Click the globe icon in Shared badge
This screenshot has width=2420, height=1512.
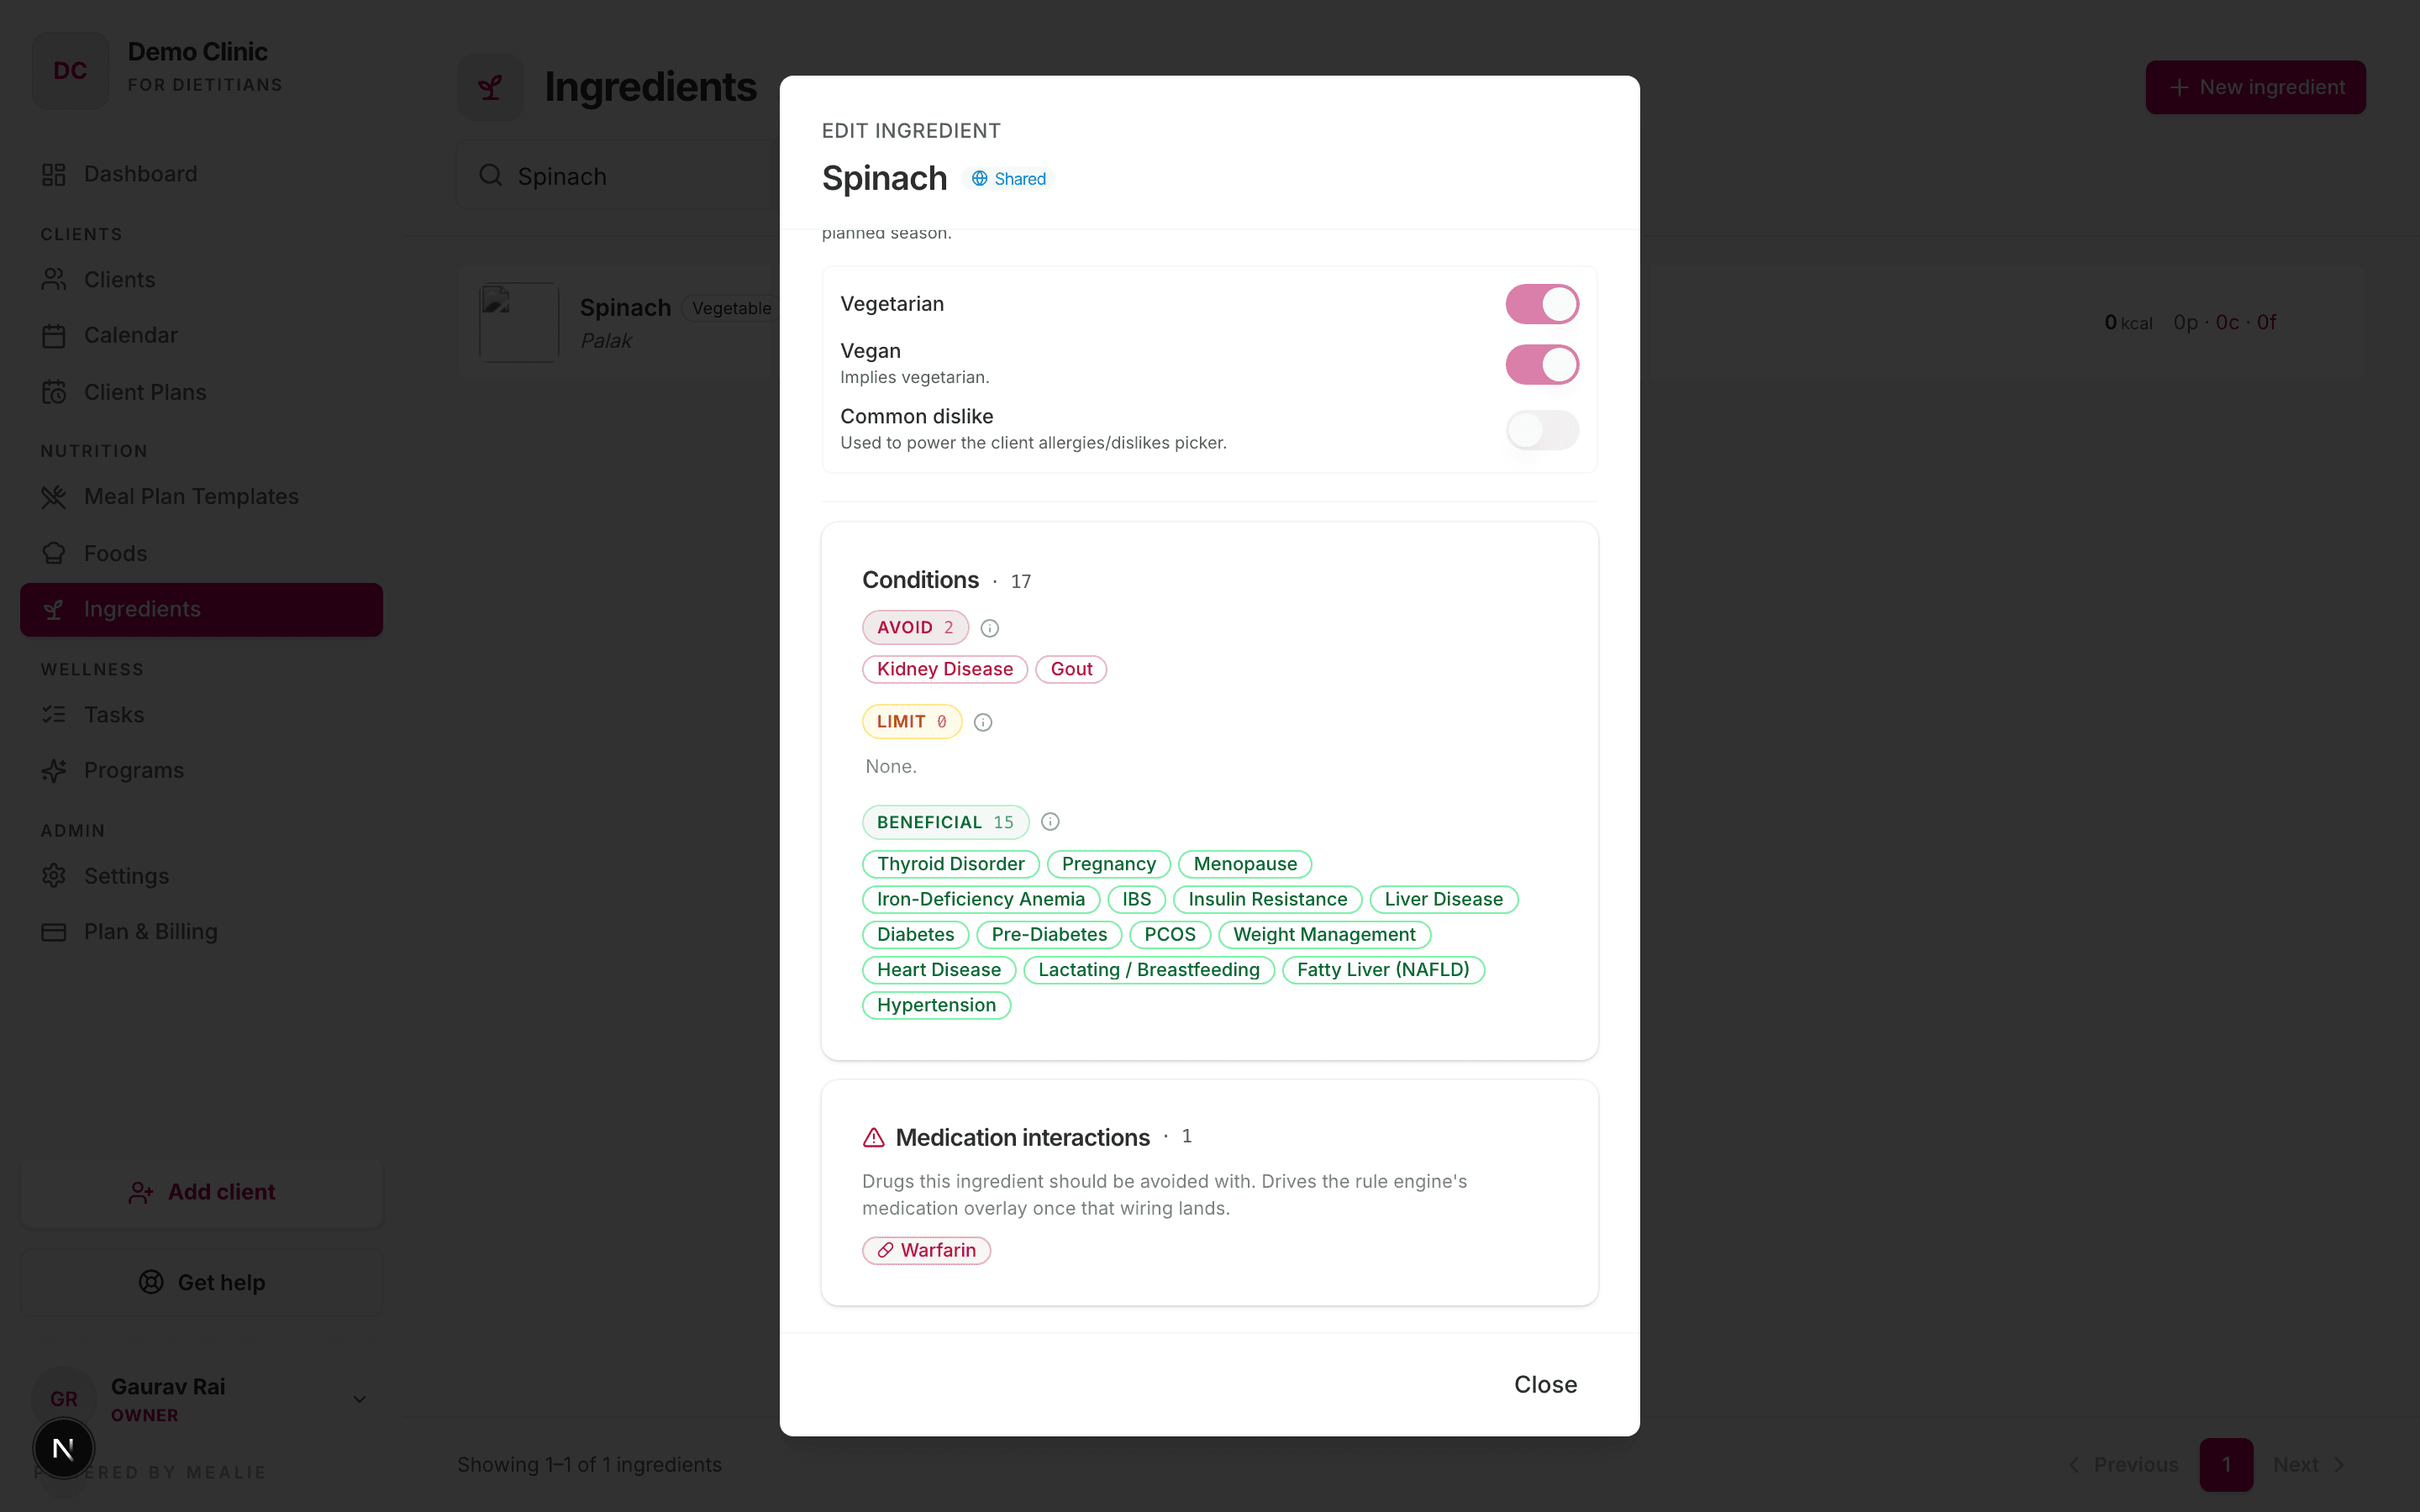pyautogui.click(x=980, y=178)
